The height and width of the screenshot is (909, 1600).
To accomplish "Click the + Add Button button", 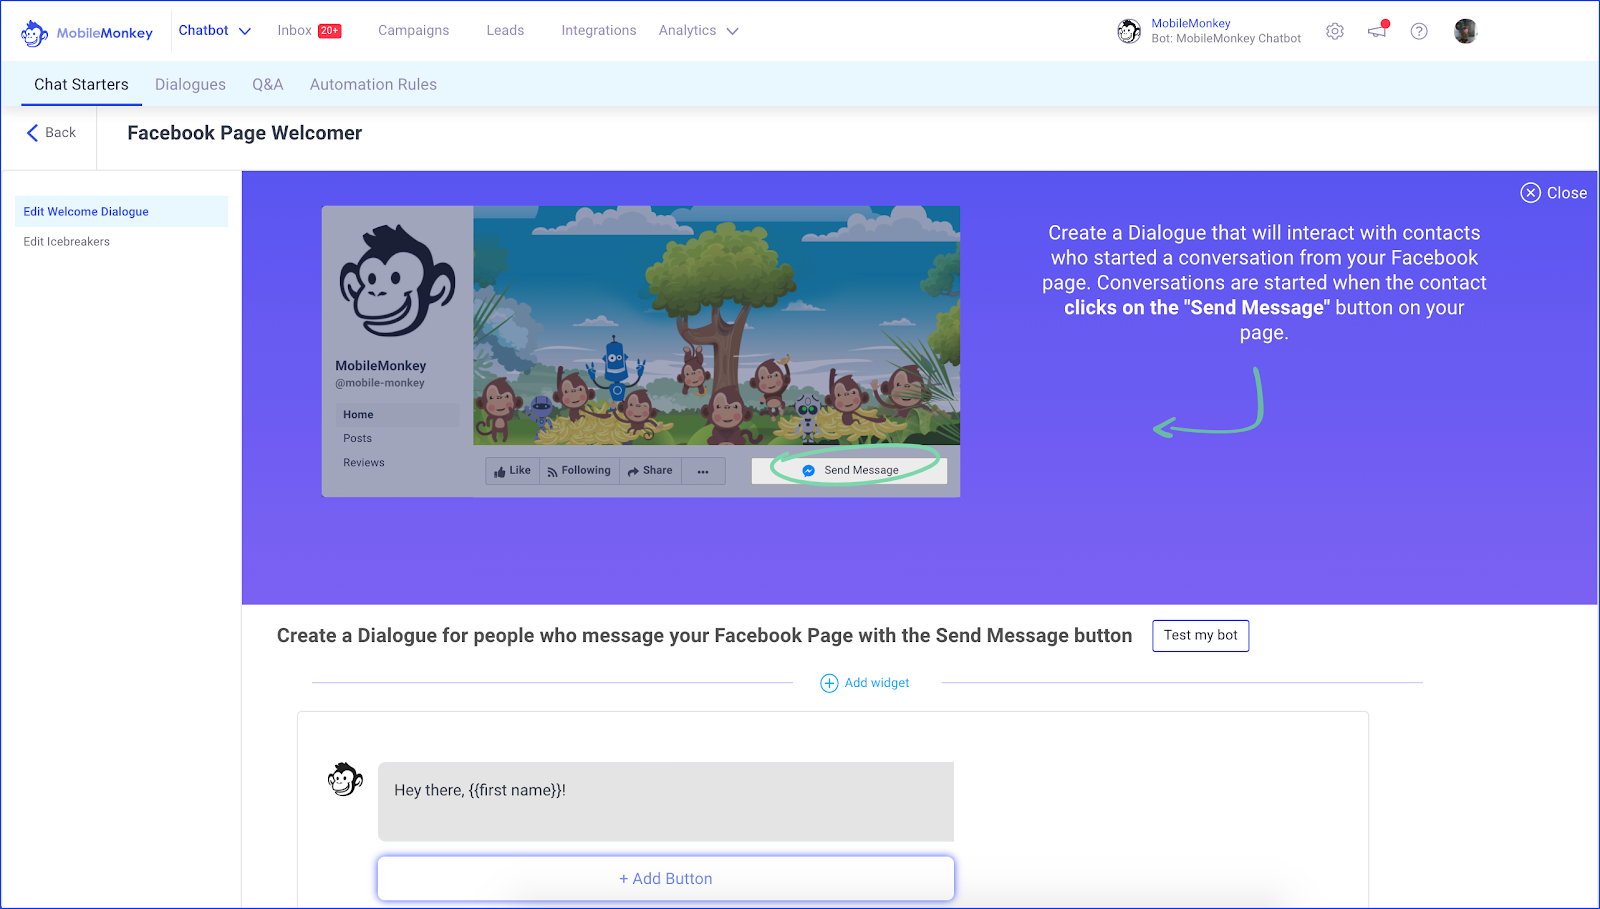I will 666,879.
